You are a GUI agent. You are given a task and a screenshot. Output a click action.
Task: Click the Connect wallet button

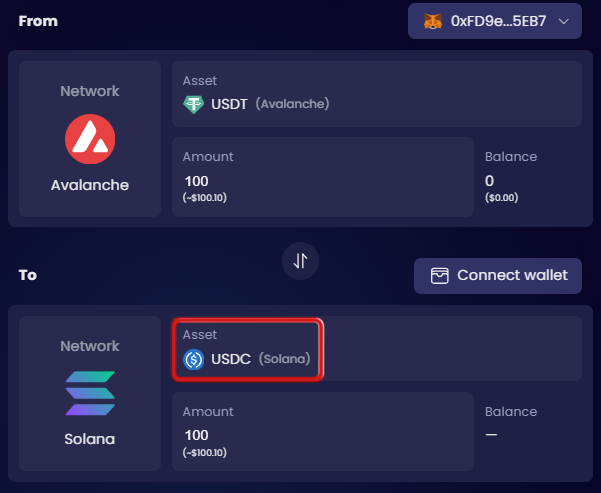[498, 276]
